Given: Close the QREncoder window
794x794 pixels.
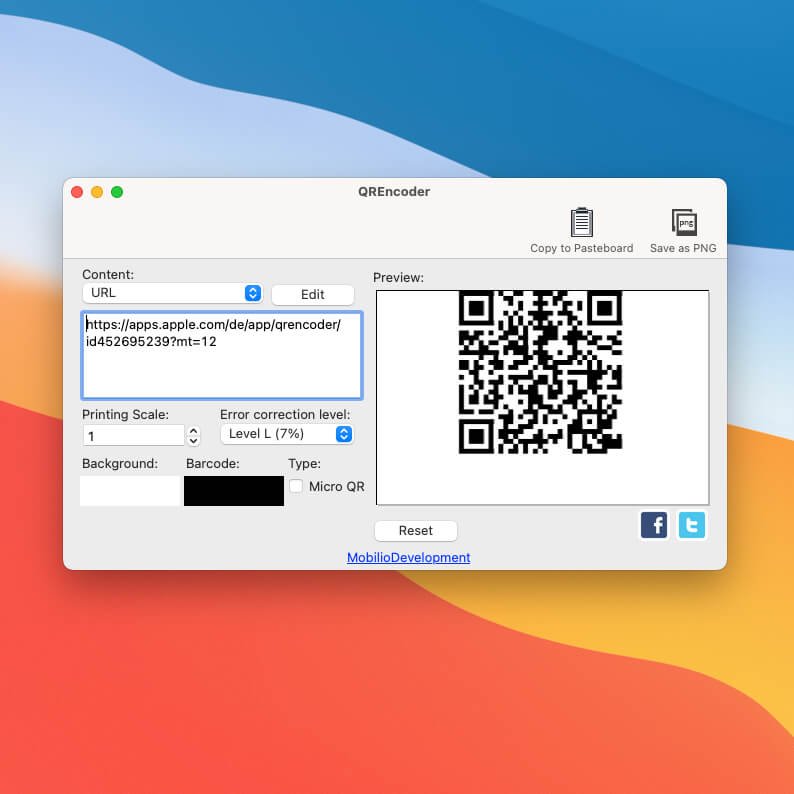Looking at the screenshot, I should point(77,192).
